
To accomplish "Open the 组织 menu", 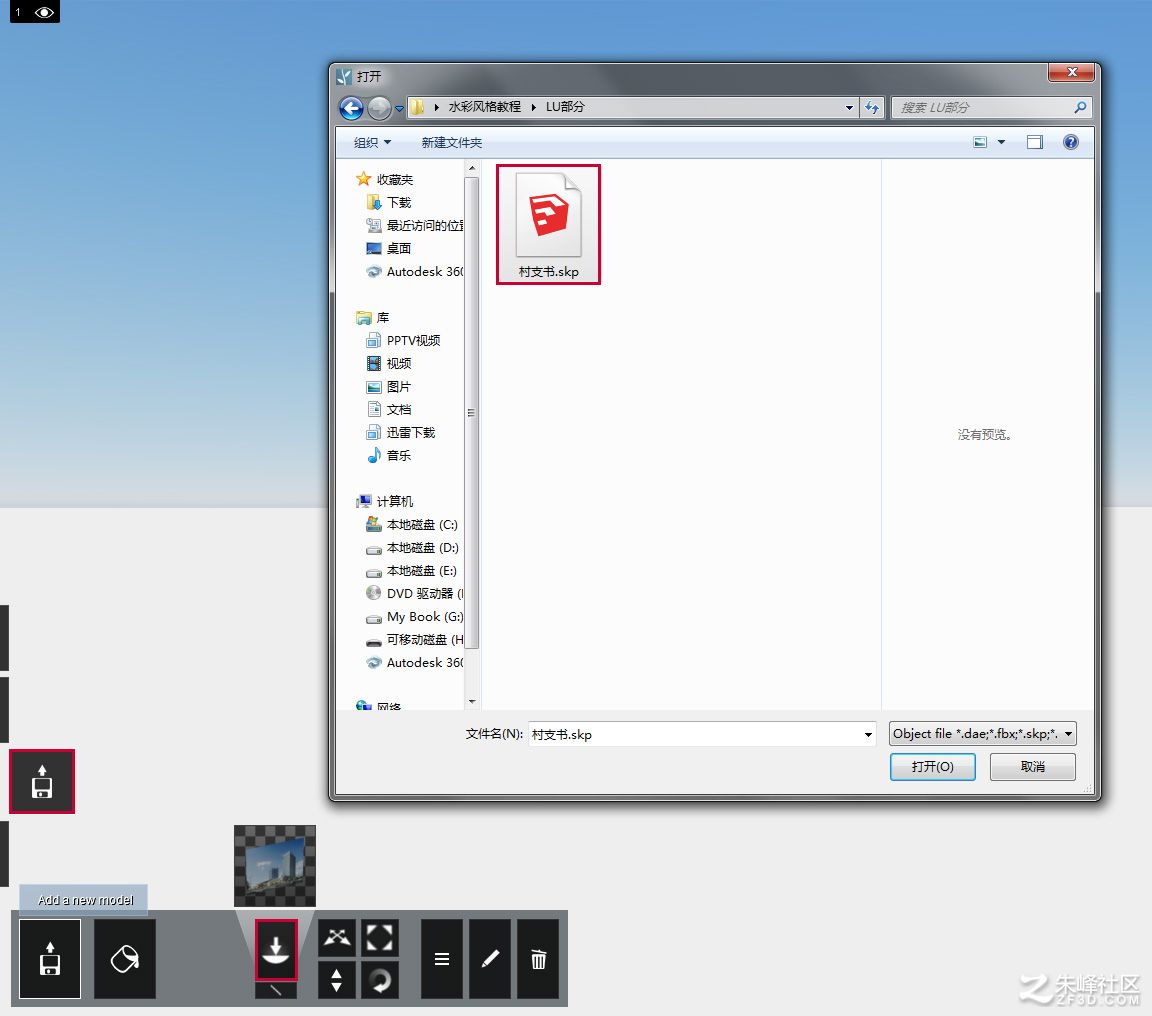I will tap(372, 143).
